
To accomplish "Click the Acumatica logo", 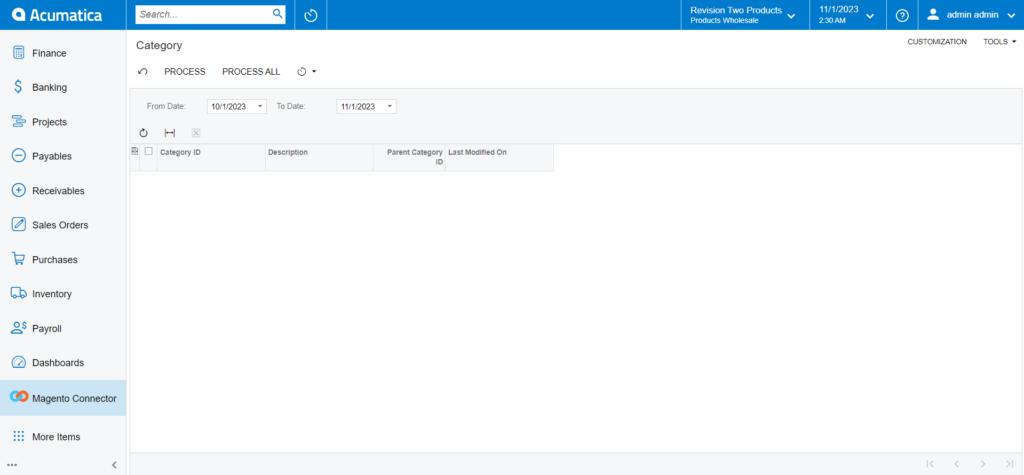I will click(x=57, y=14).
